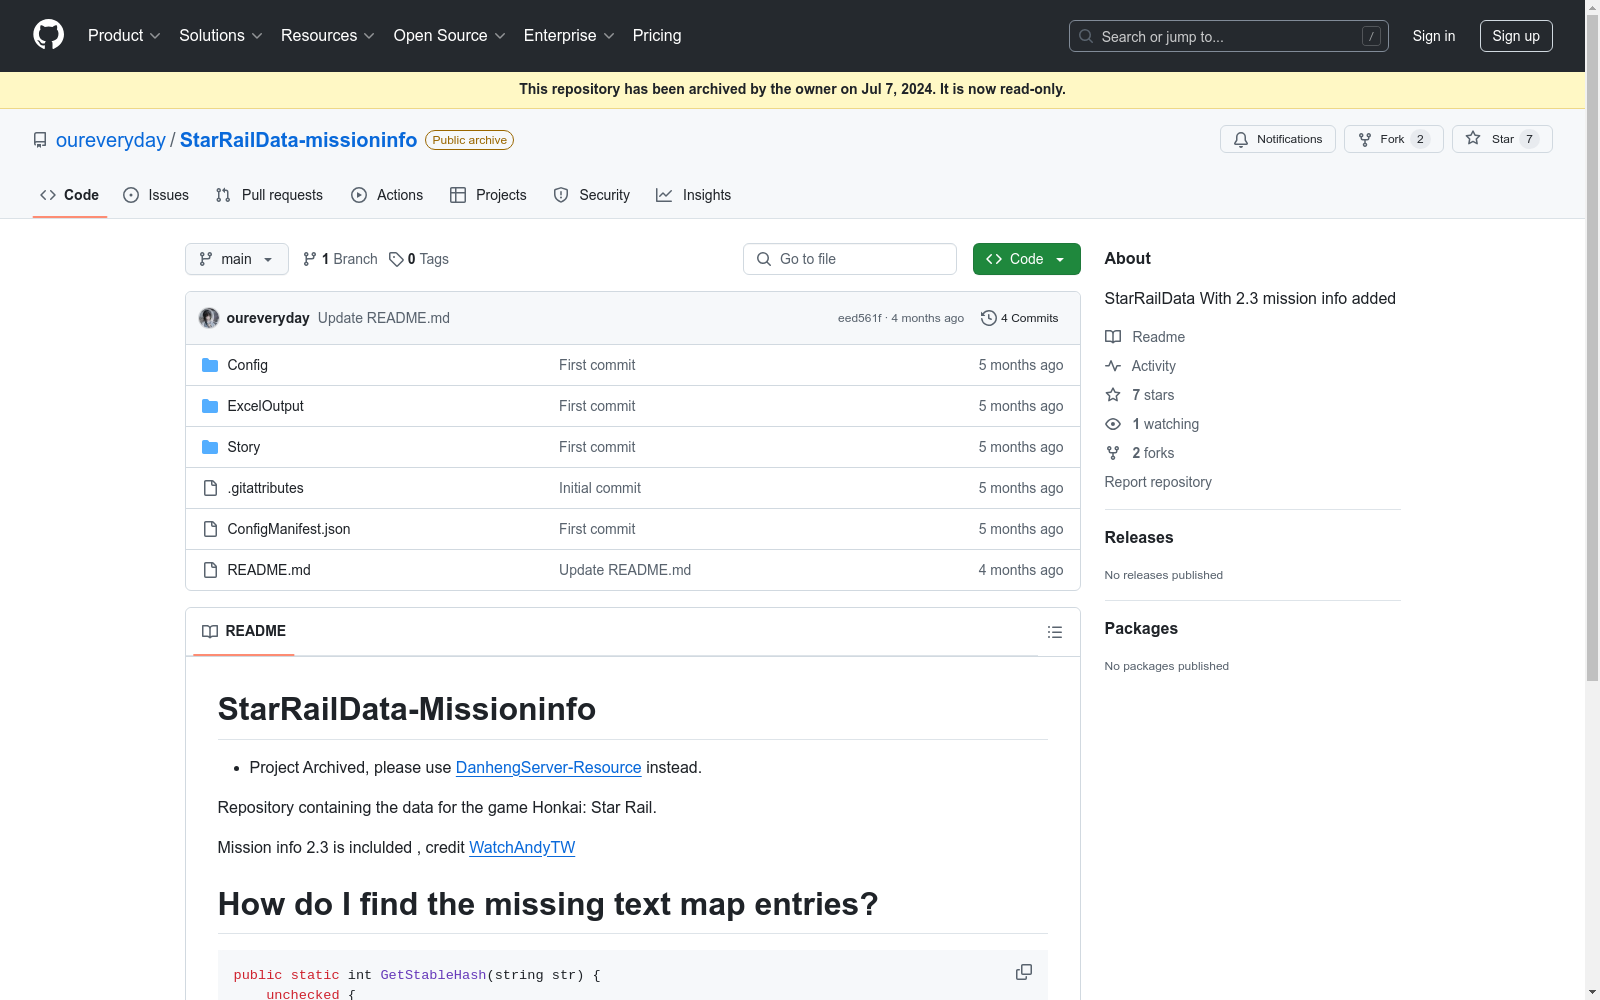Image resolution: width=1600 pixels, height=1000 pixels.
Task: Click the star icon on Star button
Action: [x=1473, y=138]
